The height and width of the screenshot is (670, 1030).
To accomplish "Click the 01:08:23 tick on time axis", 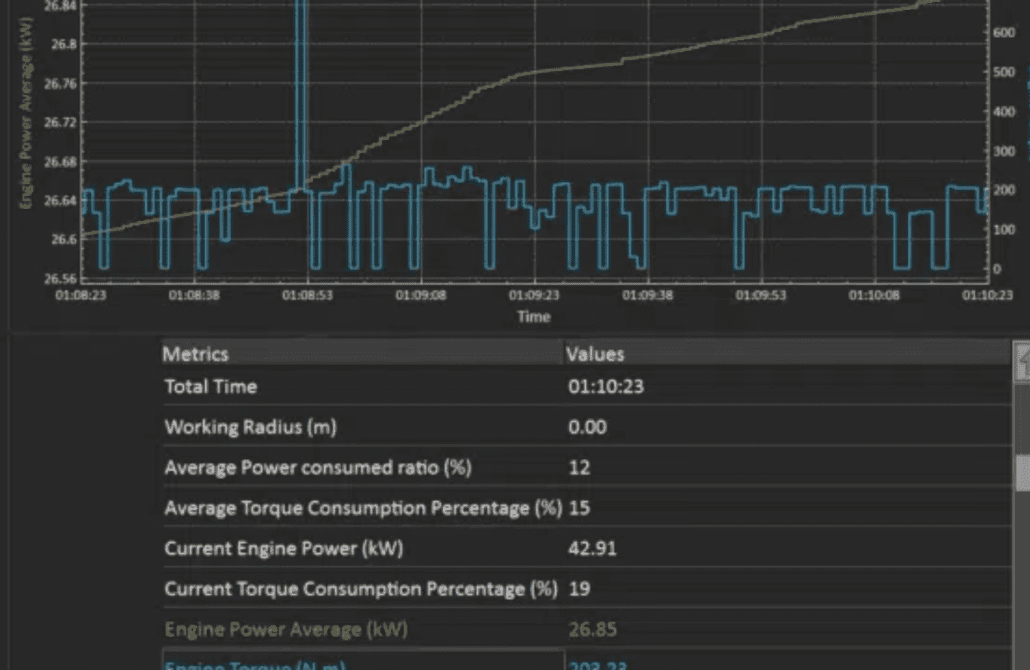I will (82, 297).
